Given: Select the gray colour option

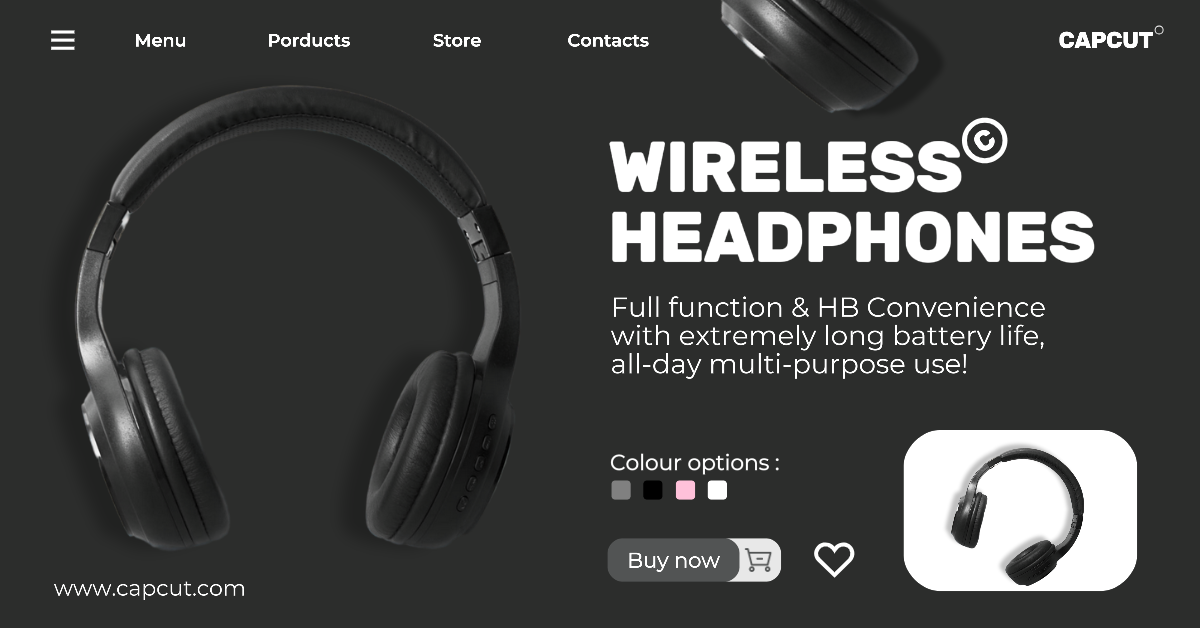Looking at the screenshot, I should point(621,490).
